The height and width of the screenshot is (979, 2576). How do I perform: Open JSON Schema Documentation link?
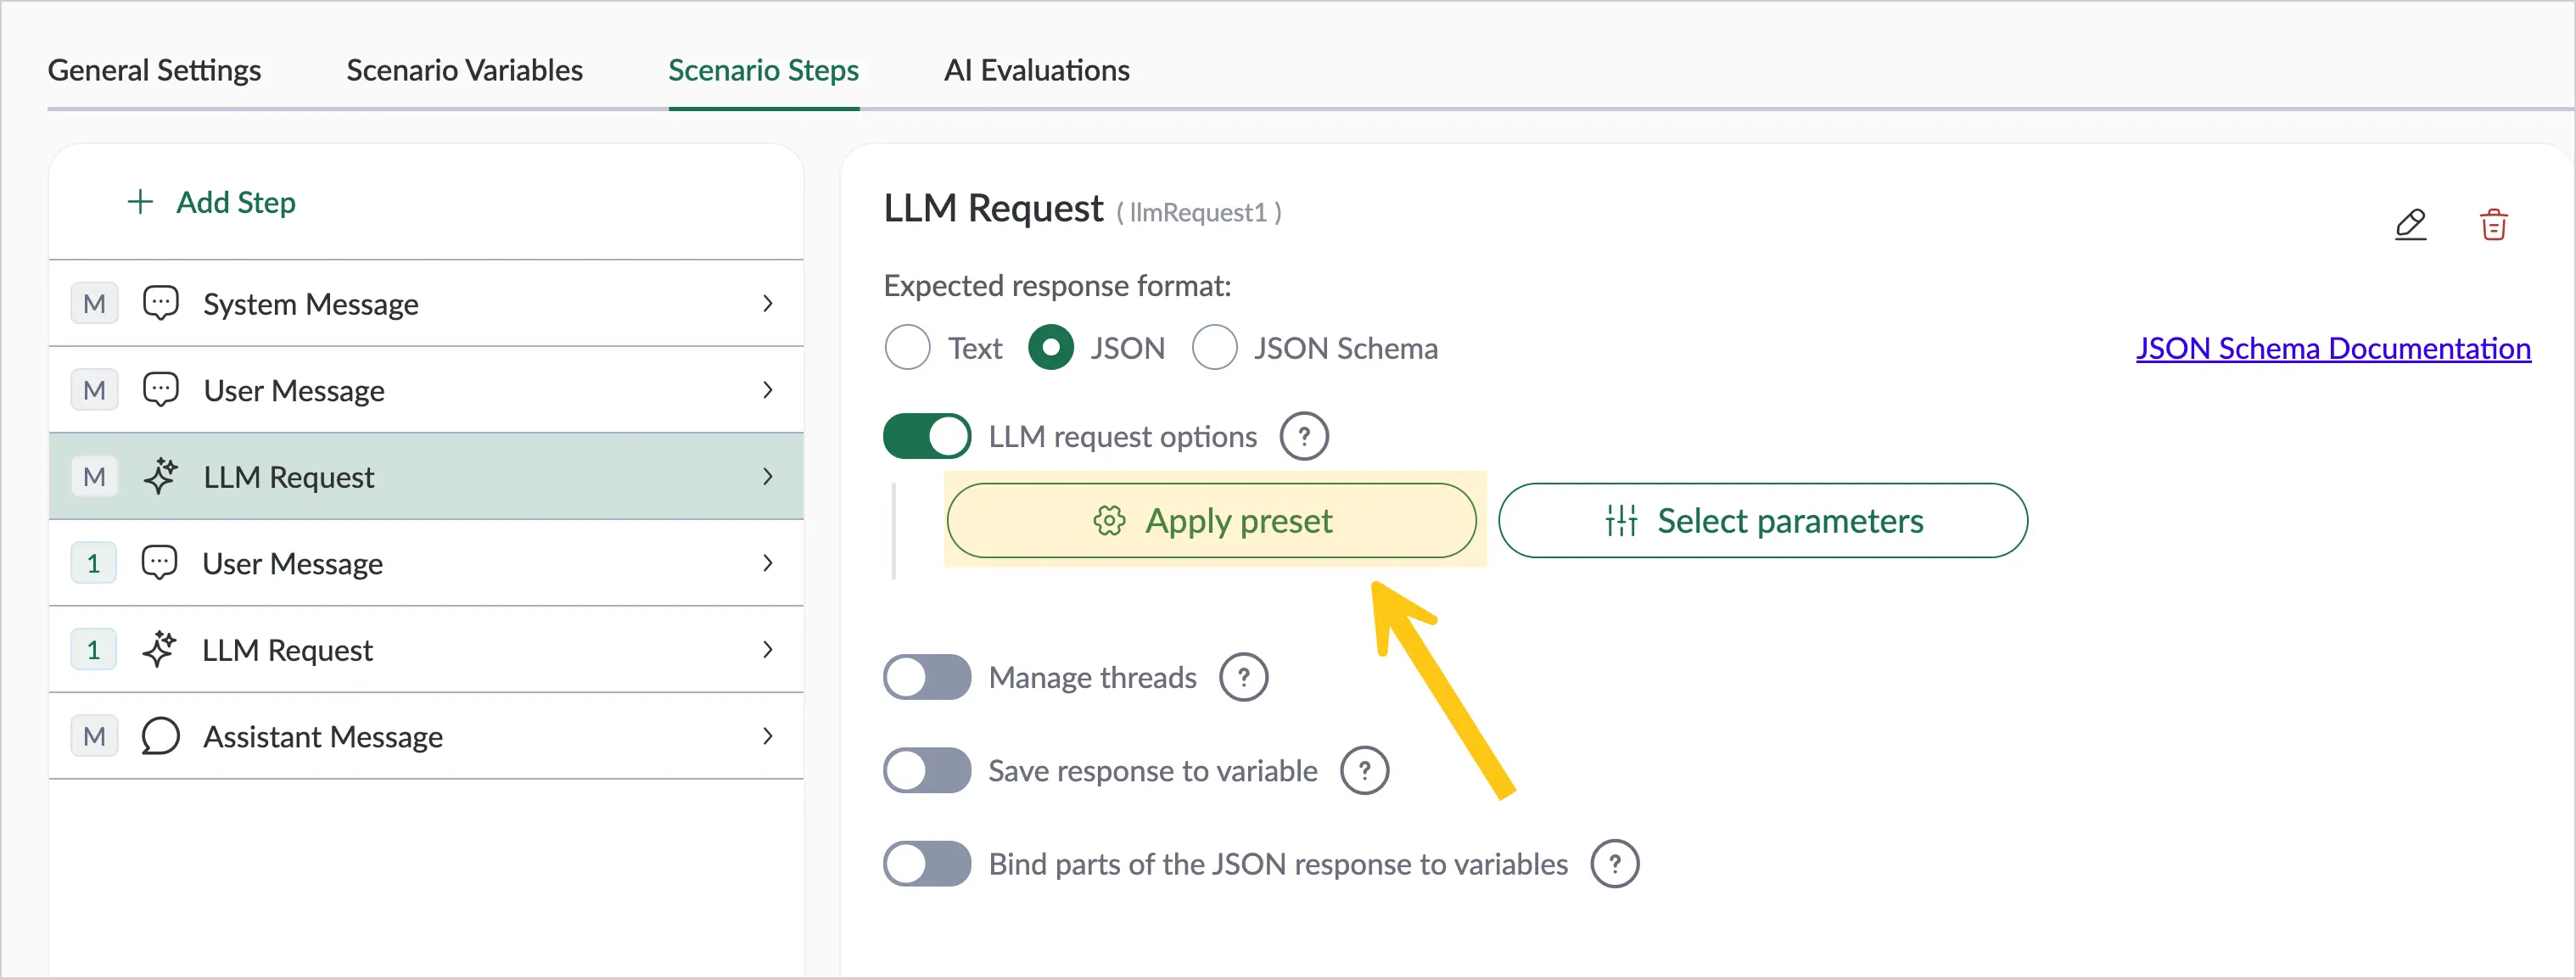[2333, 348]
